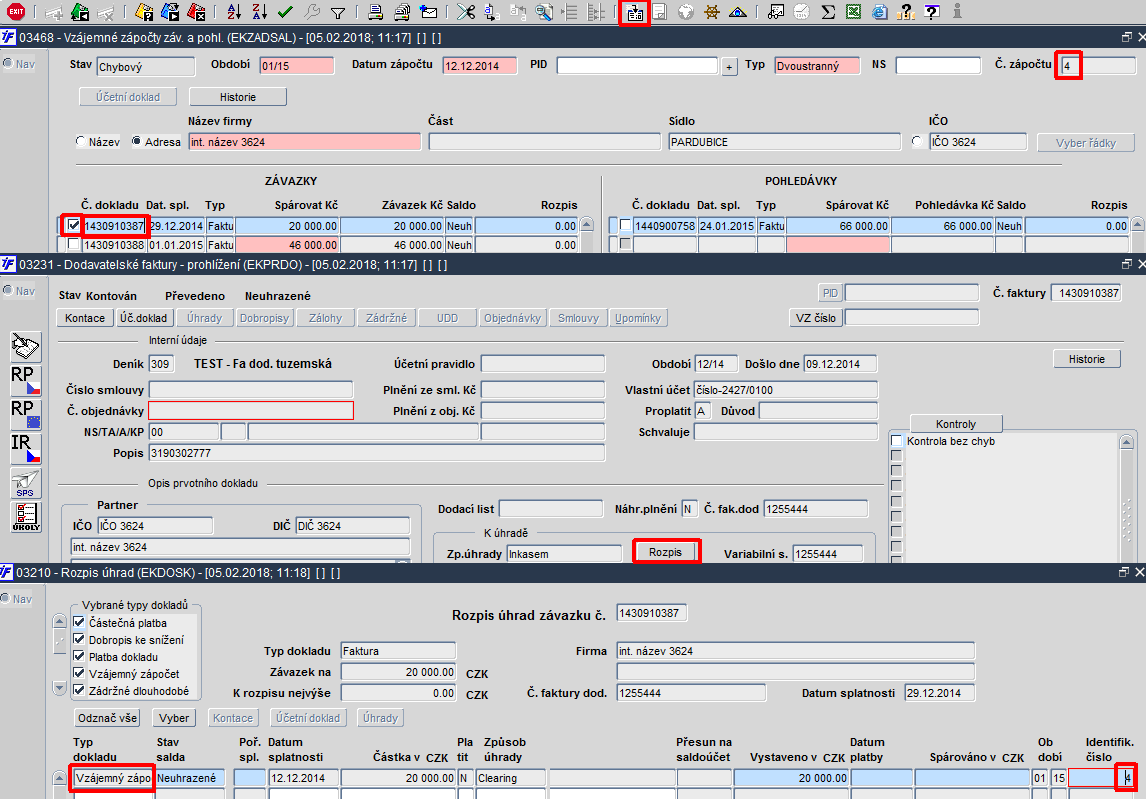Viewport: 1146px width, 799px height.
Task: Click the envelope send mail icon
Action: pos(428,12)
